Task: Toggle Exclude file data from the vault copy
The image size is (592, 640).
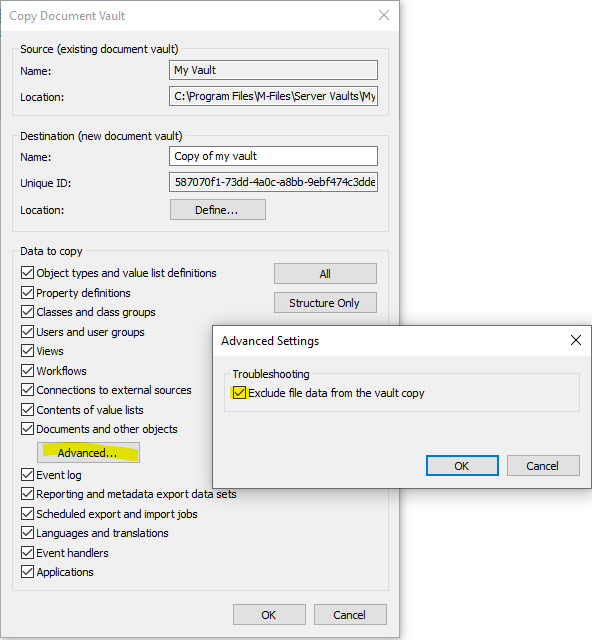Action: tap(239, 393)
